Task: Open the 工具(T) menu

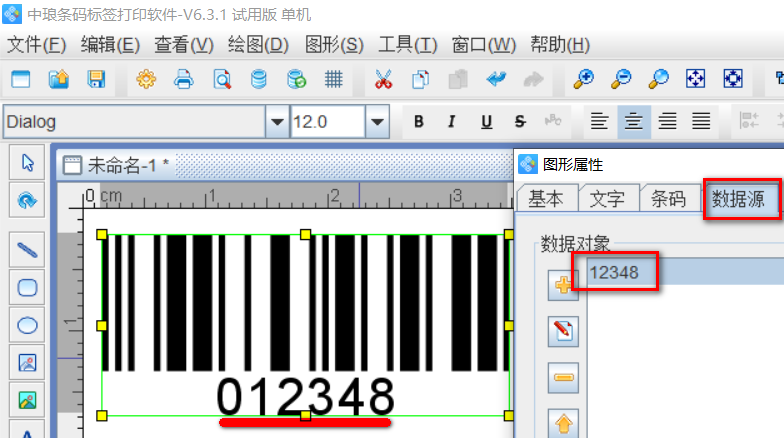Action: coord(408,45)
